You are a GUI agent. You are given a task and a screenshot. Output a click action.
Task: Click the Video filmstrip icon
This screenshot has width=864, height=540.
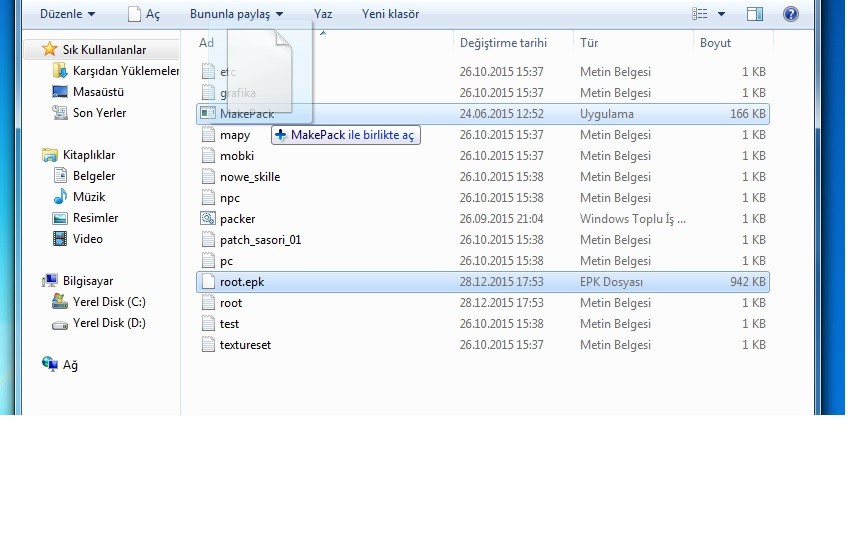(x=60, y=239)
